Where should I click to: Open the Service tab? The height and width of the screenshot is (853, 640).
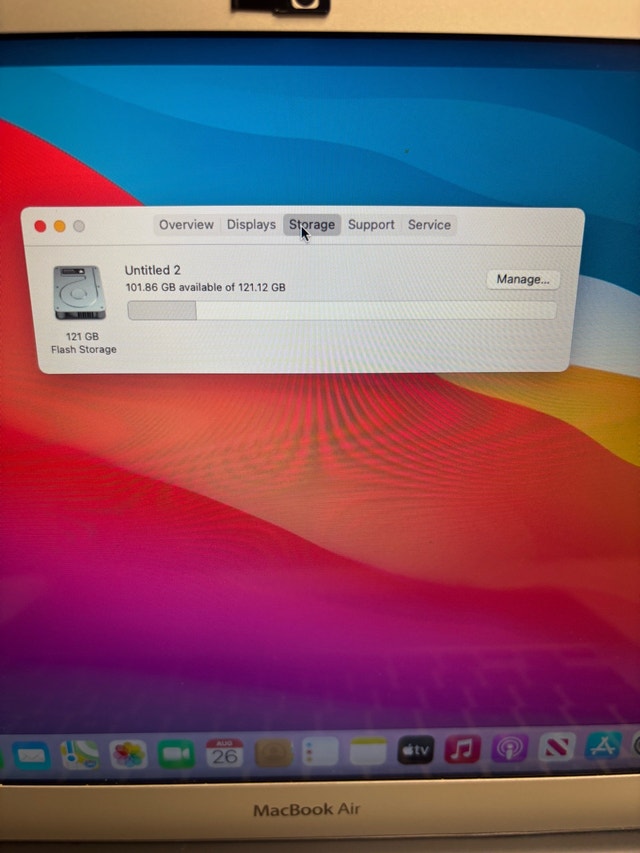[429, 225]
